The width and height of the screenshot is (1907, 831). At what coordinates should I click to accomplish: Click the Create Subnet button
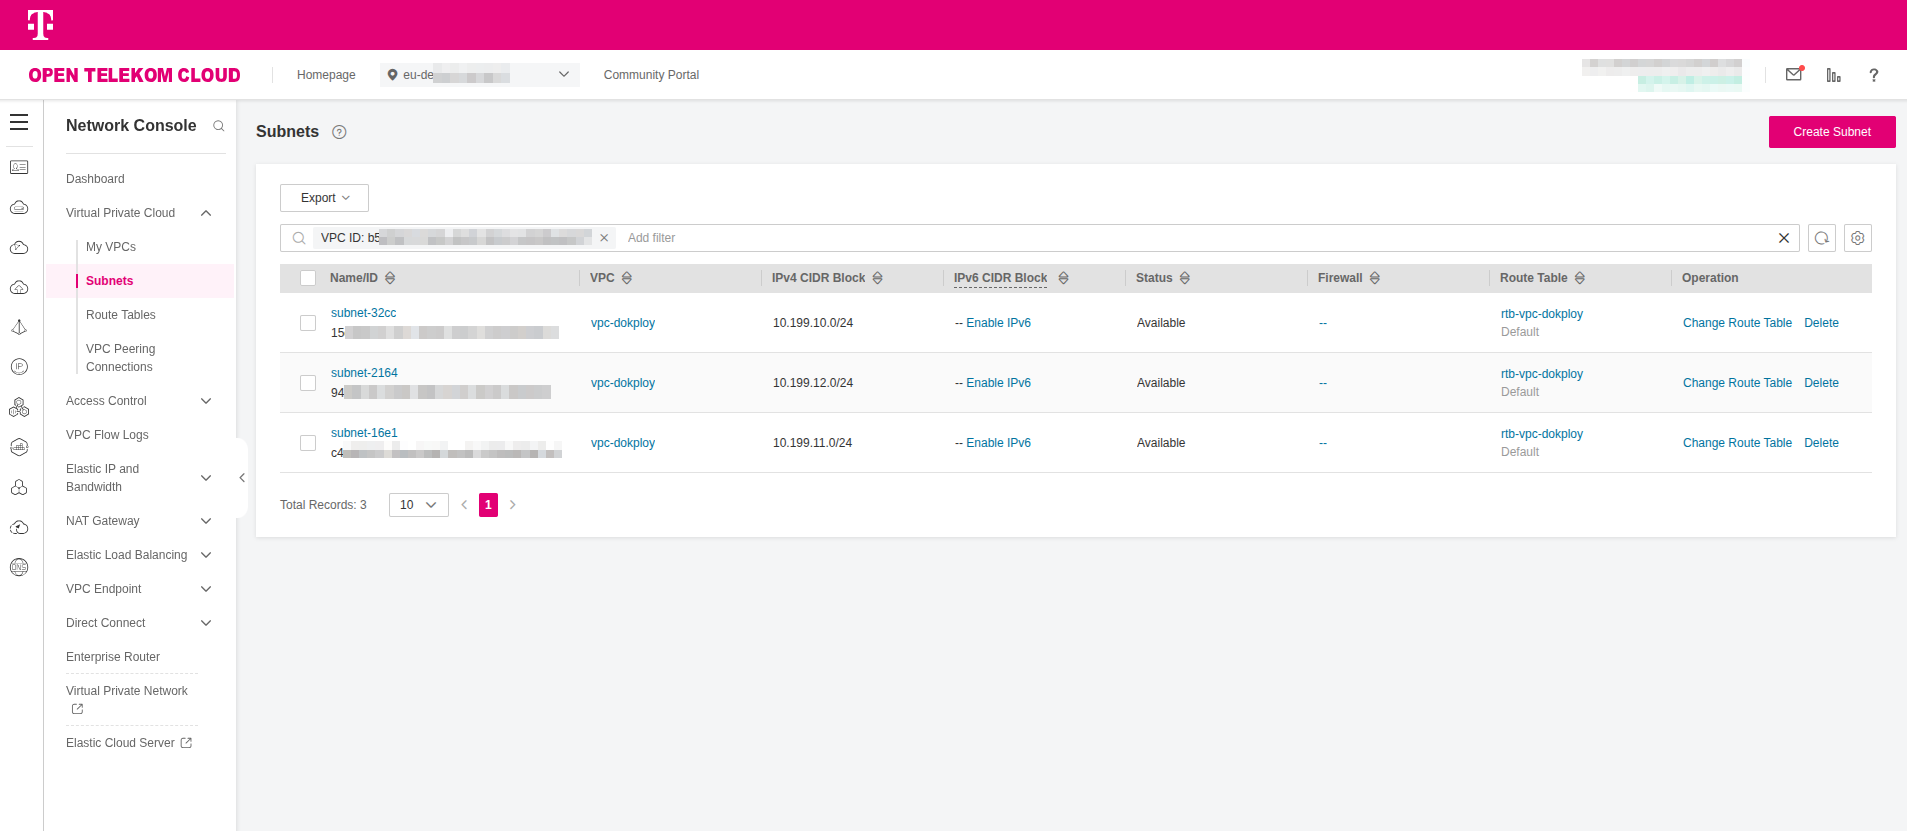pyautogui.click(x=1831, y=132)
